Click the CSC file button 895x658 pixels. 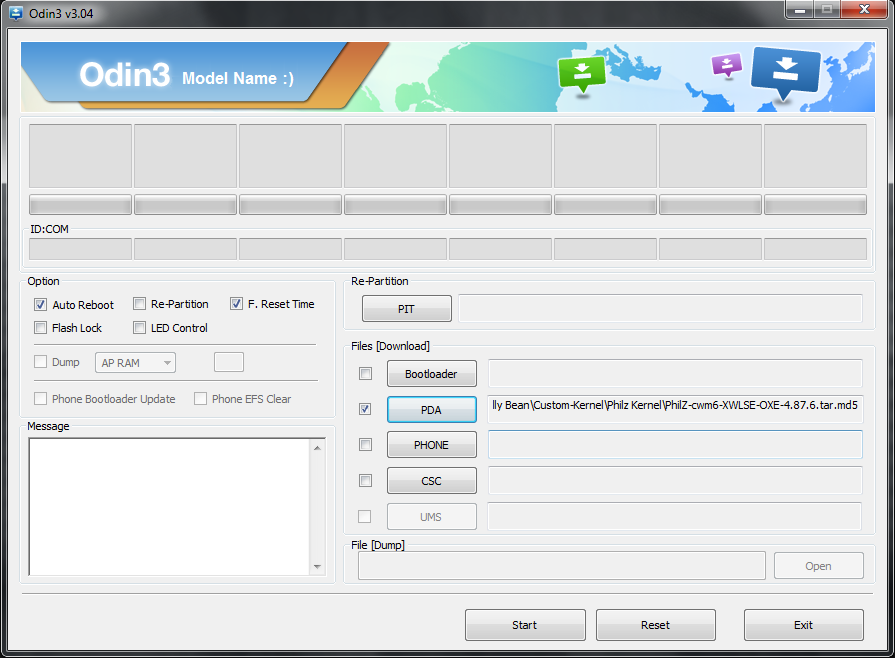click(x=432, y=481)
